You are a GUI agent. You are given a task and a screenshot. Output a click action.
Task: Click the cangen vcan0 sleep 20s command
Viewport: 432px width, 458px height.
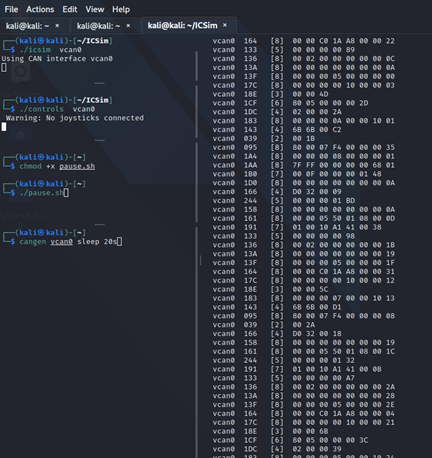68,241
